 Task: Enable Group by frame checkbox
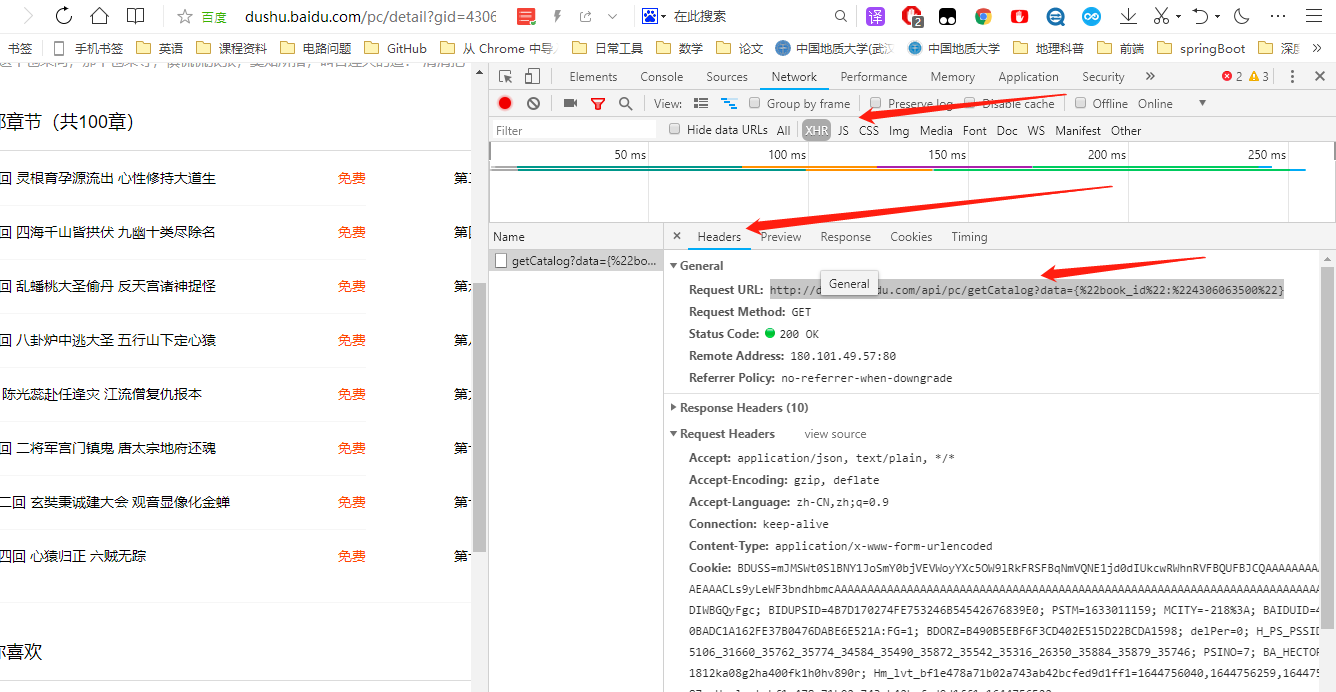tap(755, 103)
